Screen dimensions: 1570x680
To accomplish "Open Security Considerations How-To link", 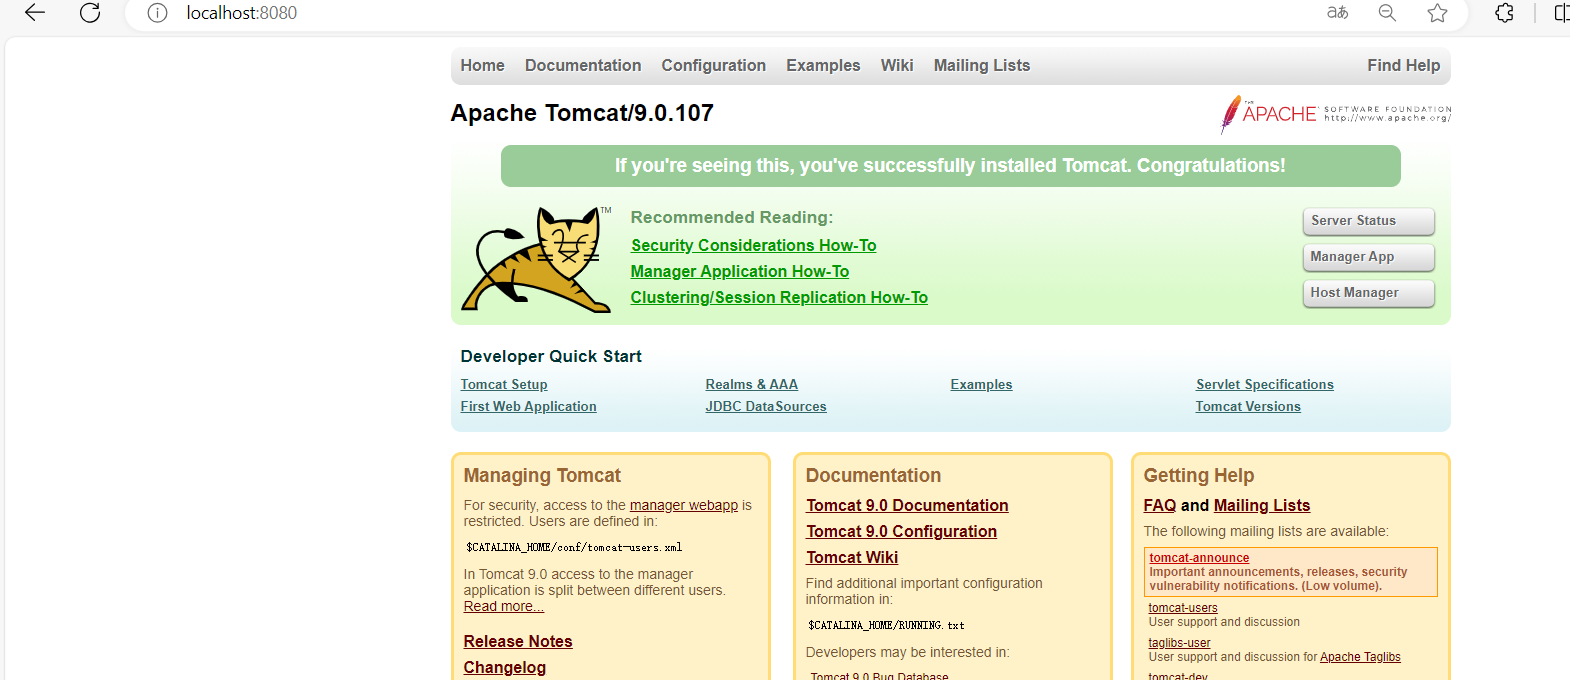I will point(753,245).
